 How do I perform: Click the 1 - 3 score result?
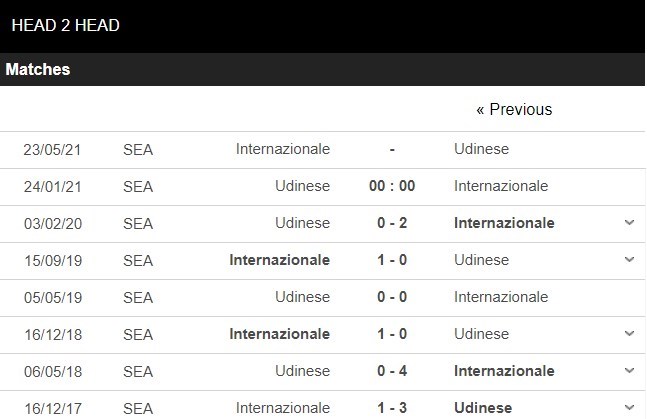pos(391,407)
